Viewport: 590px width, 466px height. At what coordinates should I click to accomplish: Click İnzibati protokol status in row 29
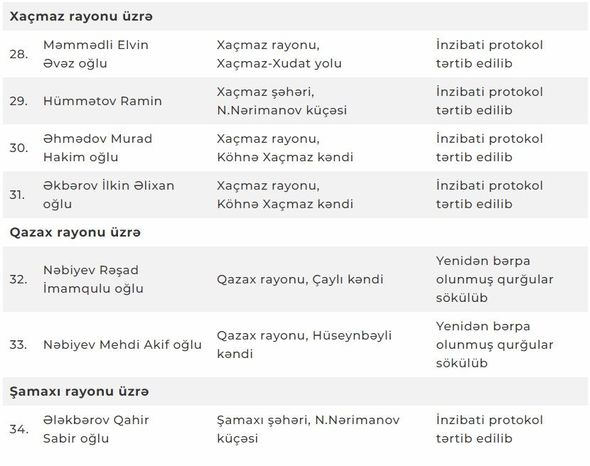pos(490,101)
